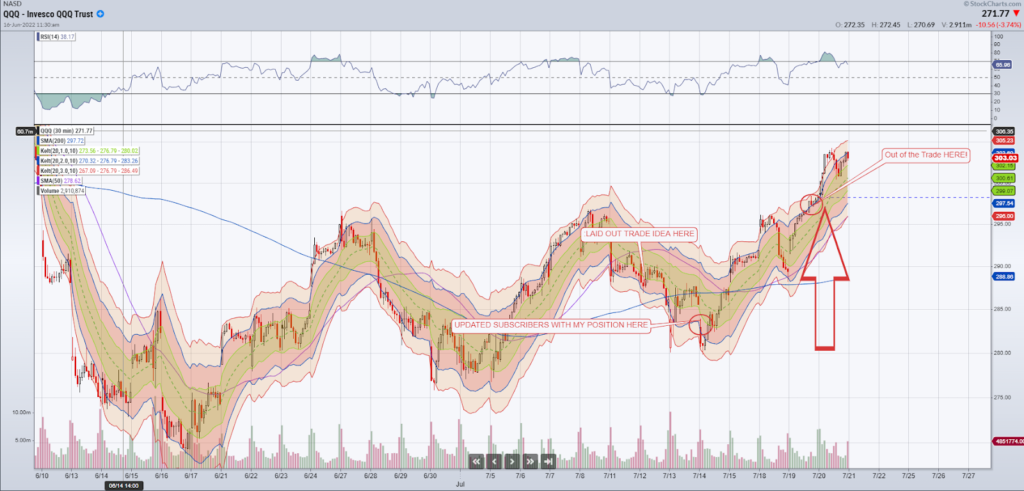This screenshot has height=491, width=1024.
Task: Click the 6/21 date on time axis
Action: [x=221, y=477]
